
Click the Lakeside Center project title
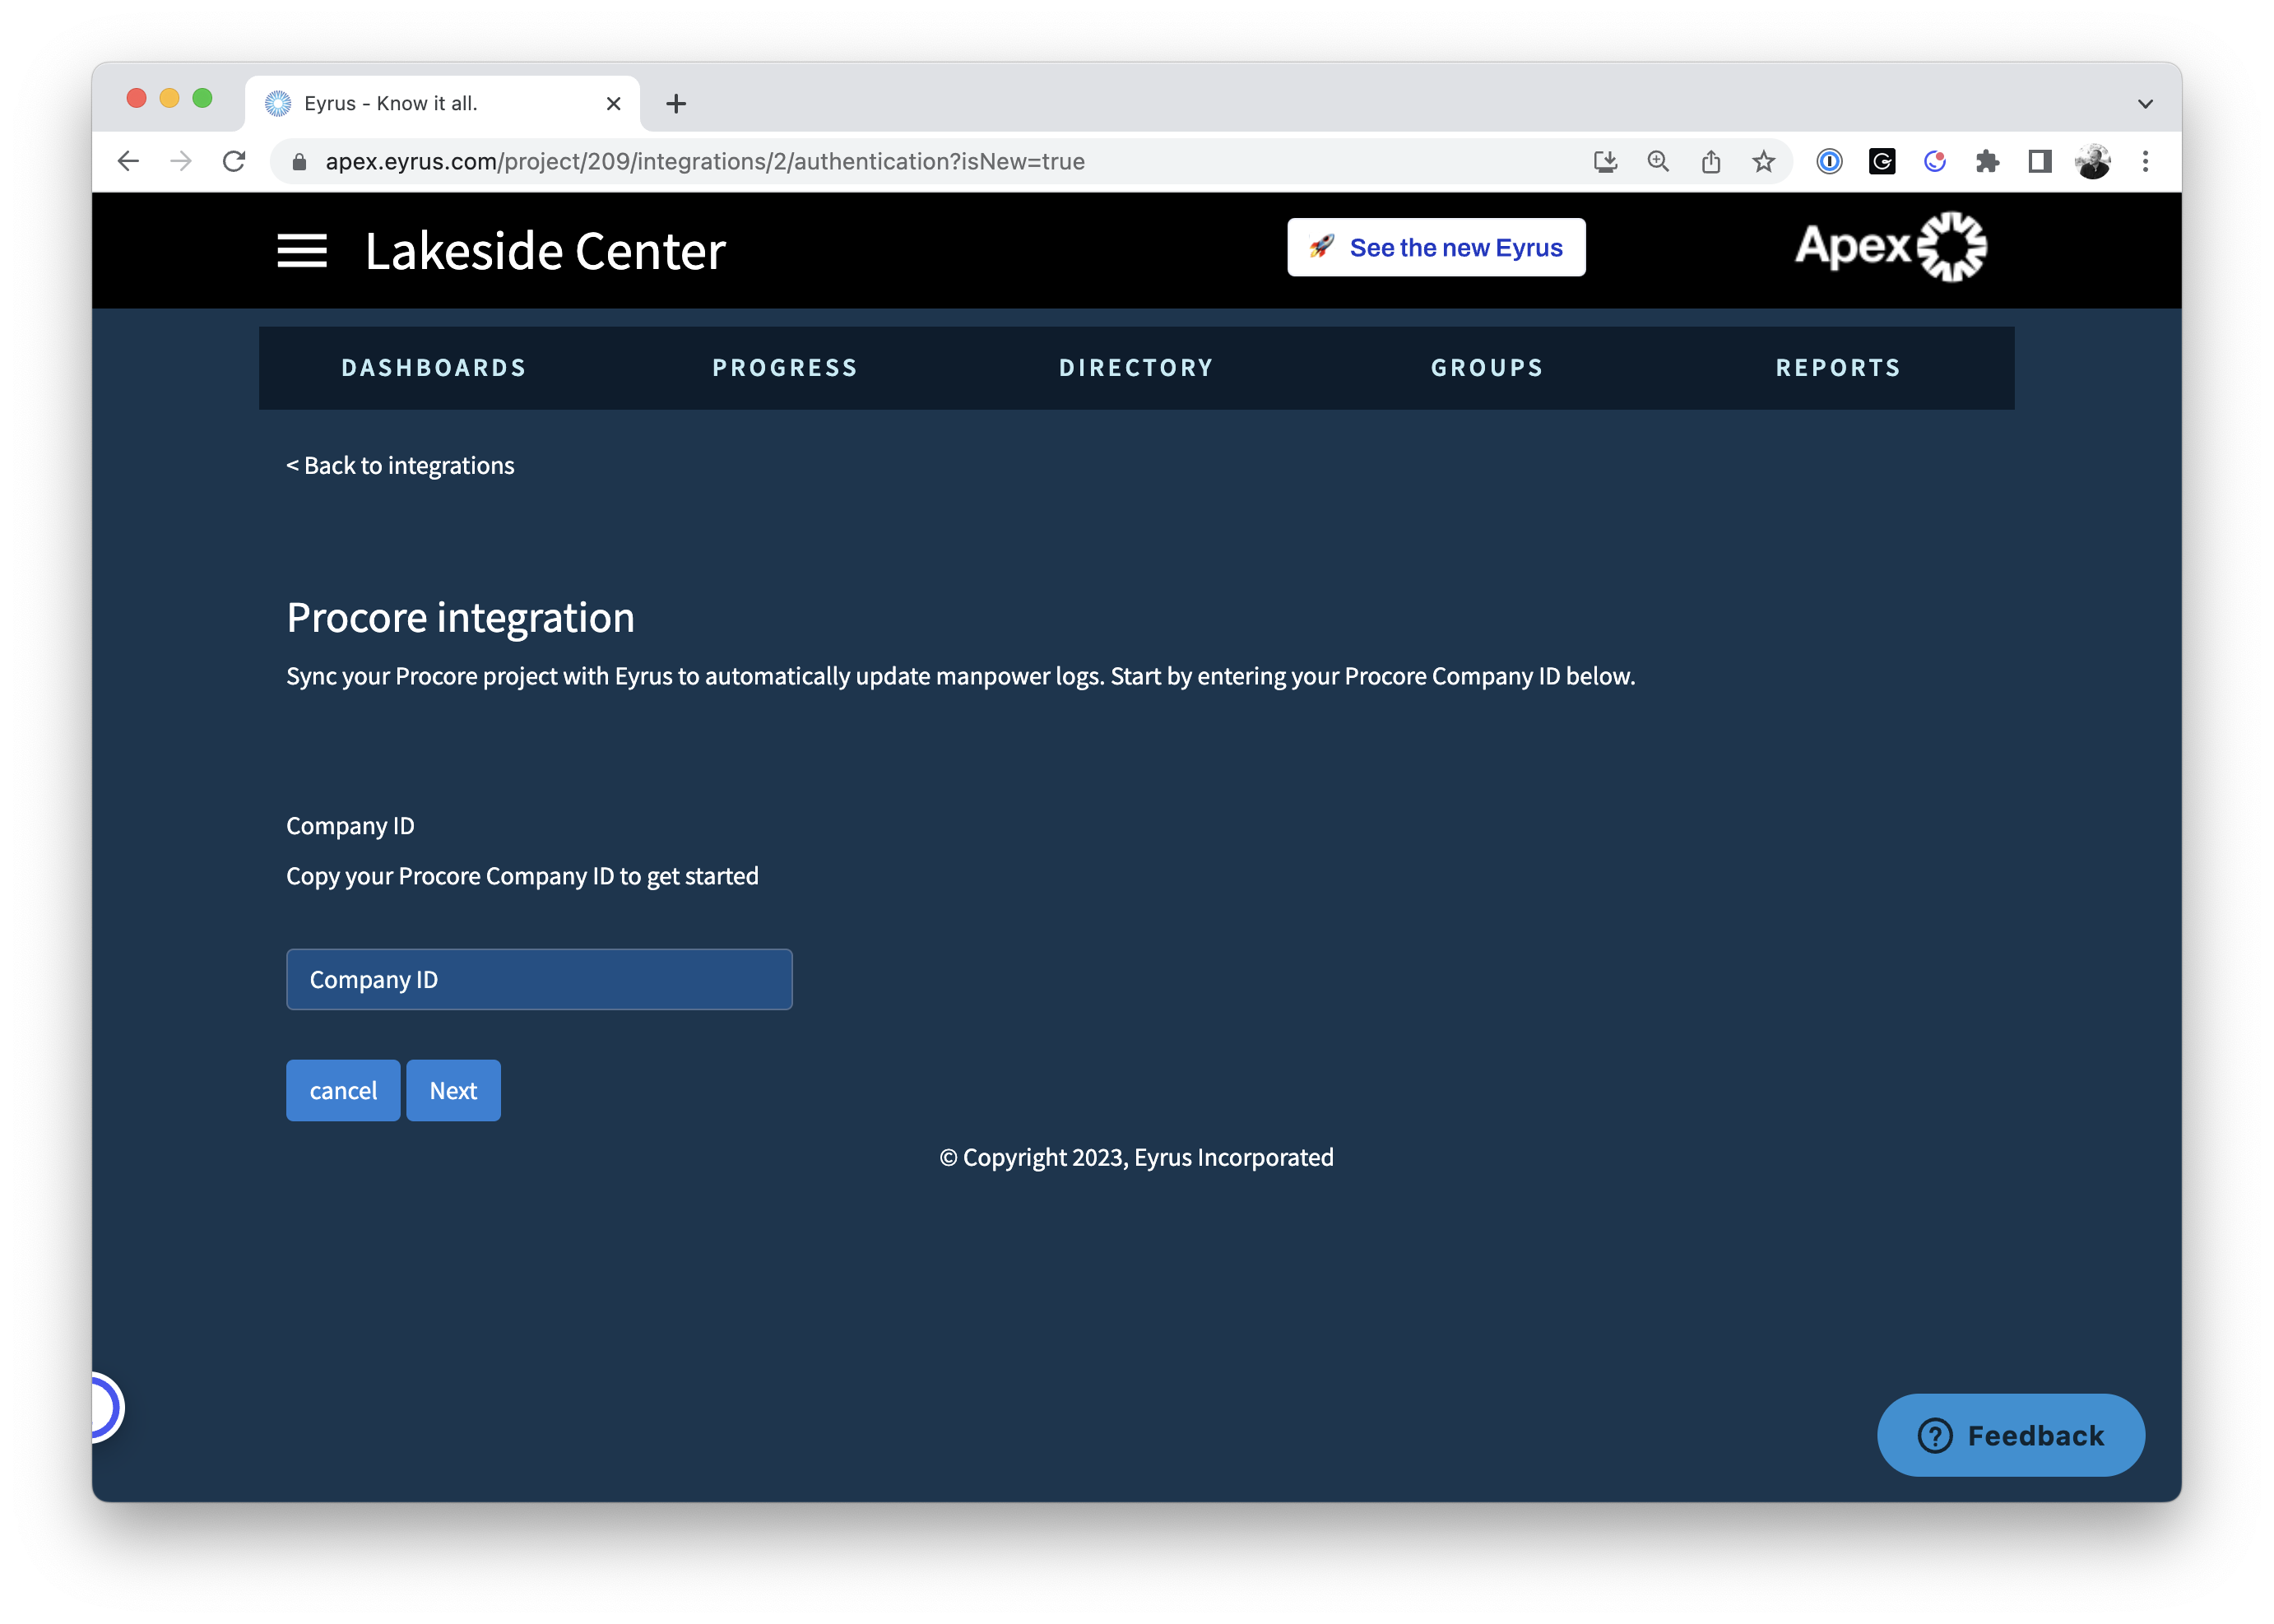click(x=545, y=250)
